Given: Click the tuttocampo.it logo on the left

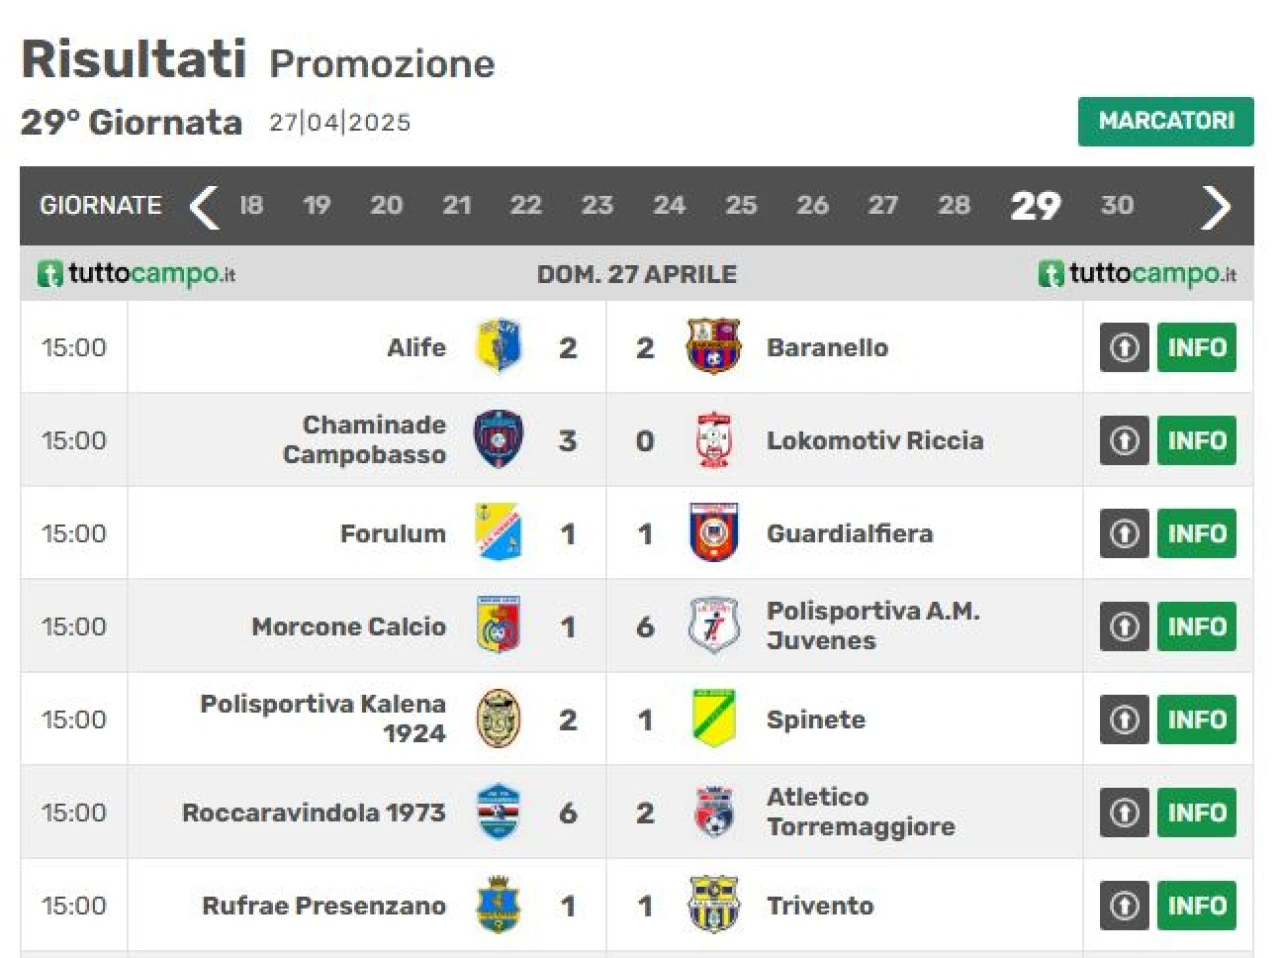Looking at the screenshot, I should (136, 273).
